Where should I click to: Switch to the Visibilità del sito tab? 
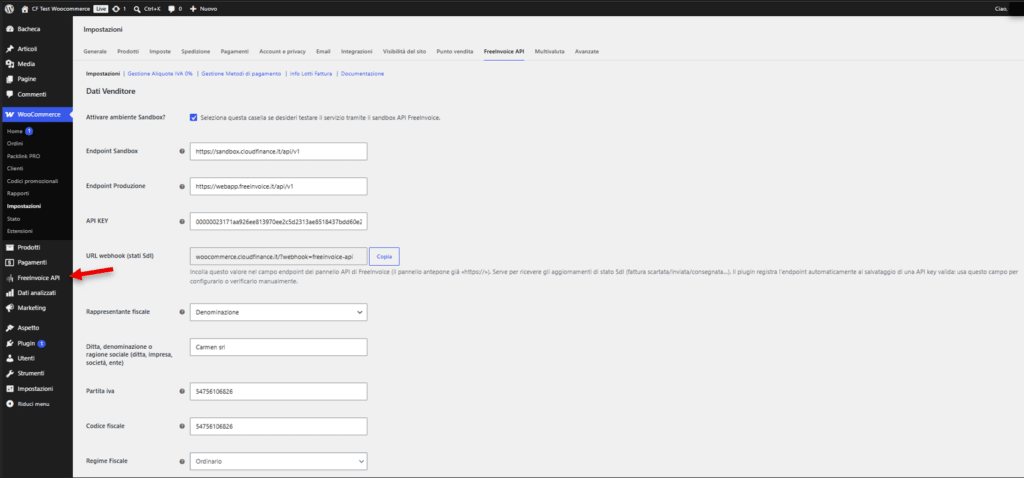click(404, 51)
